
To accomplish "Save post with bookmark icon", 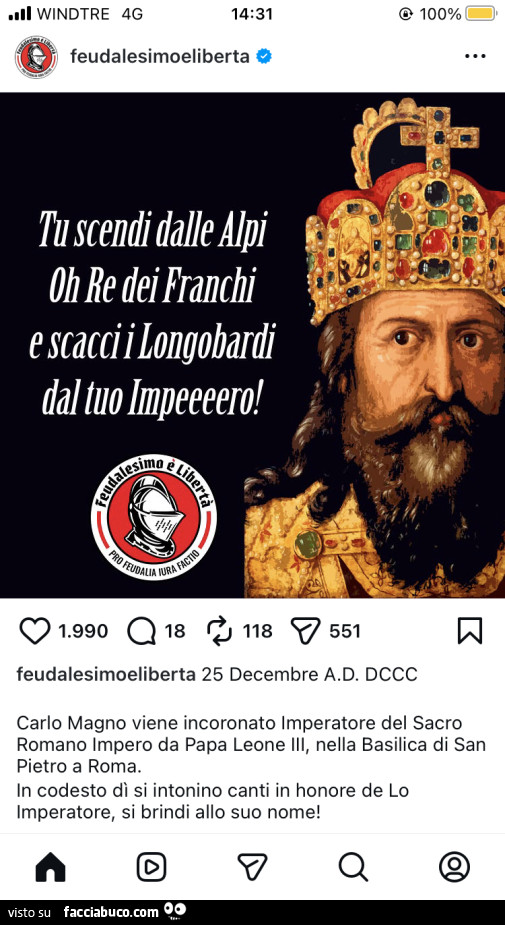I will (x=470, y=631).
